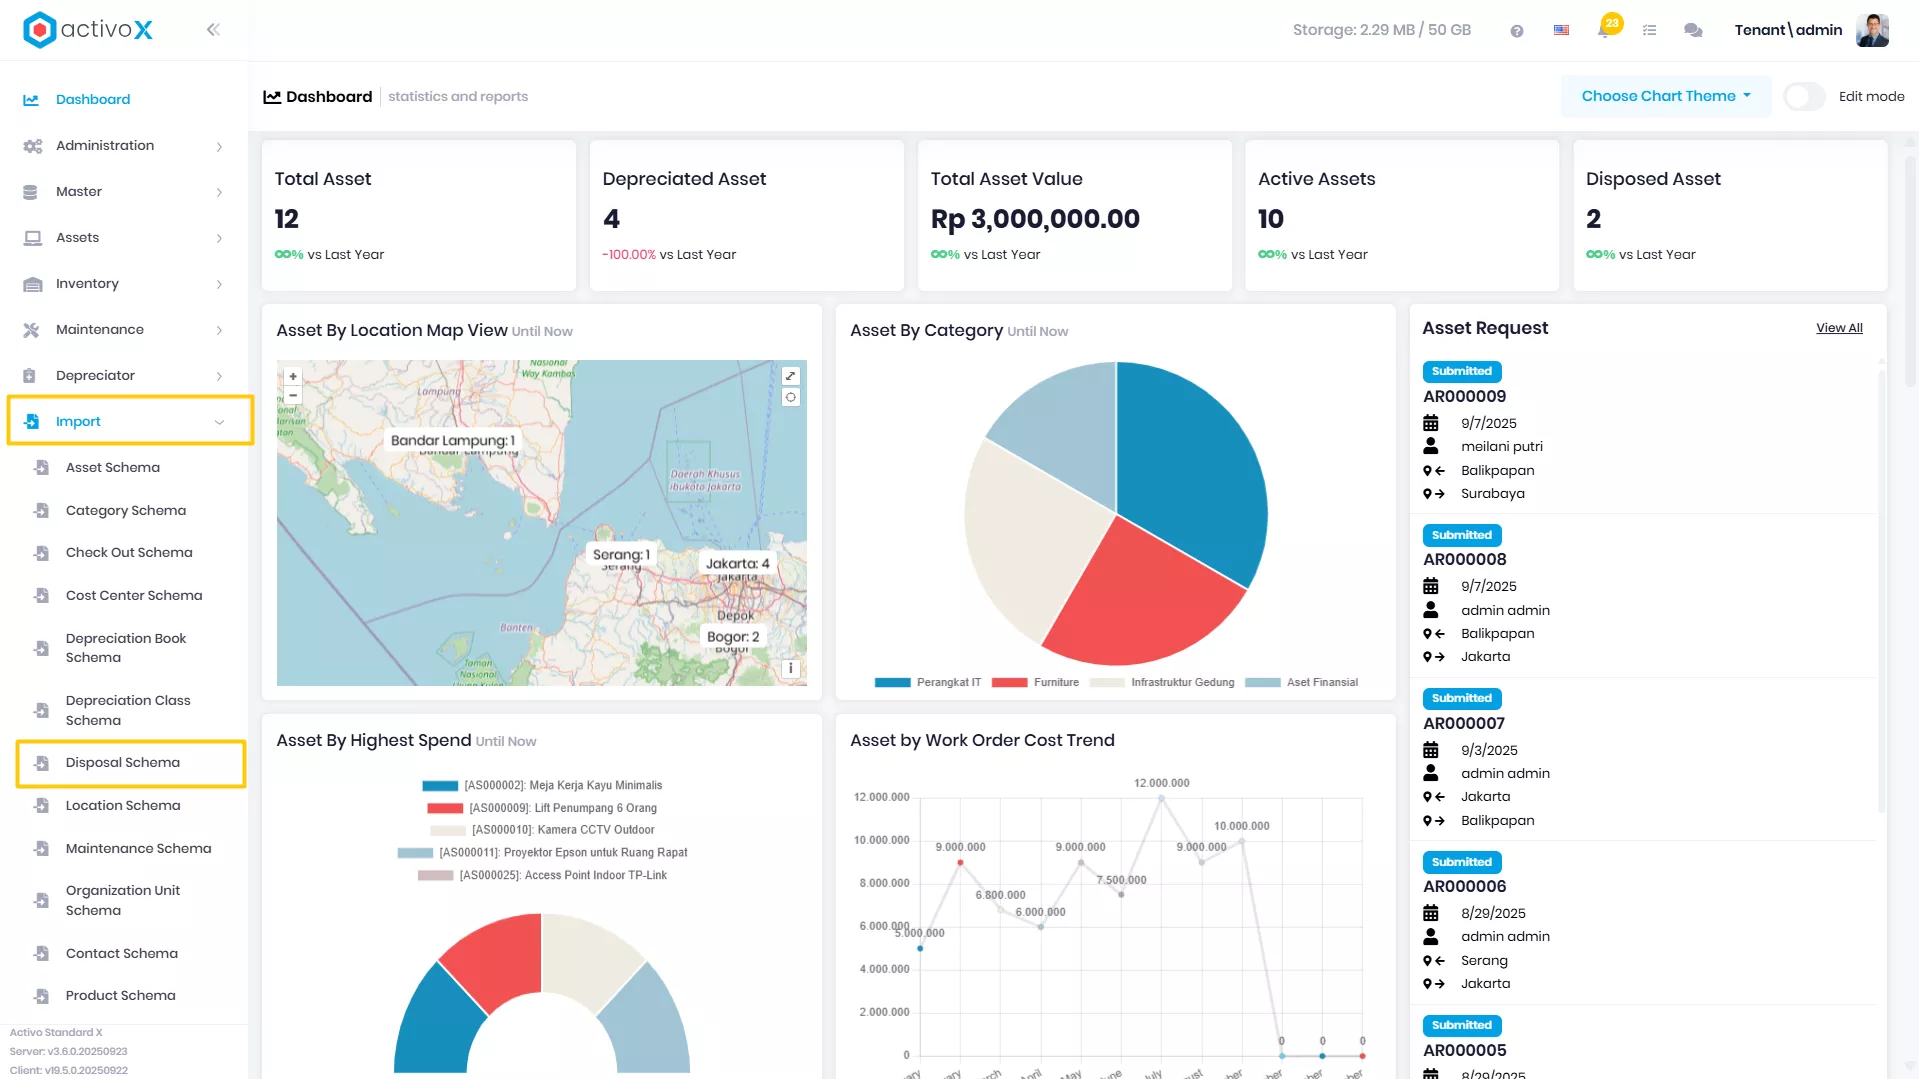
Task: Expand the Master menu
Action: [124, 192]
